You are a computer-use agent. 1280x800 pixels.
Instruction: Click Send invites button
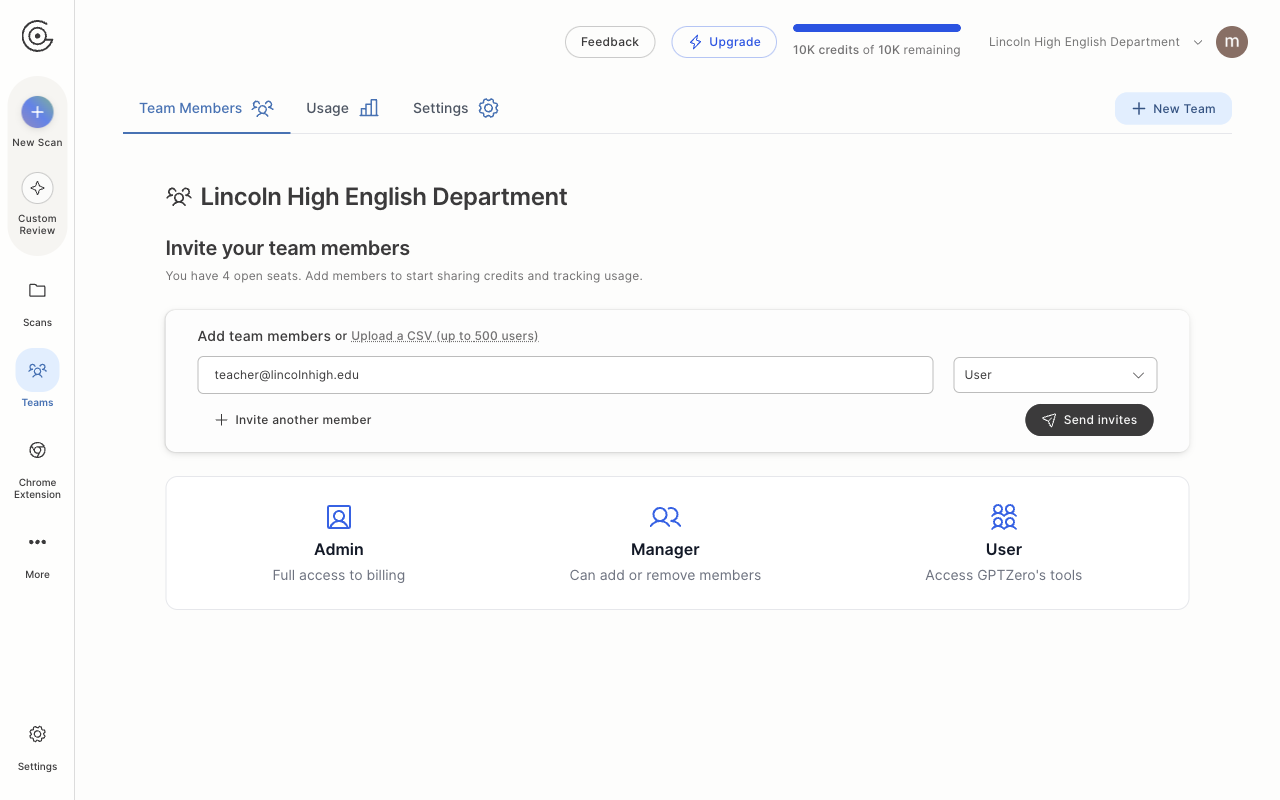(1089, 420)
